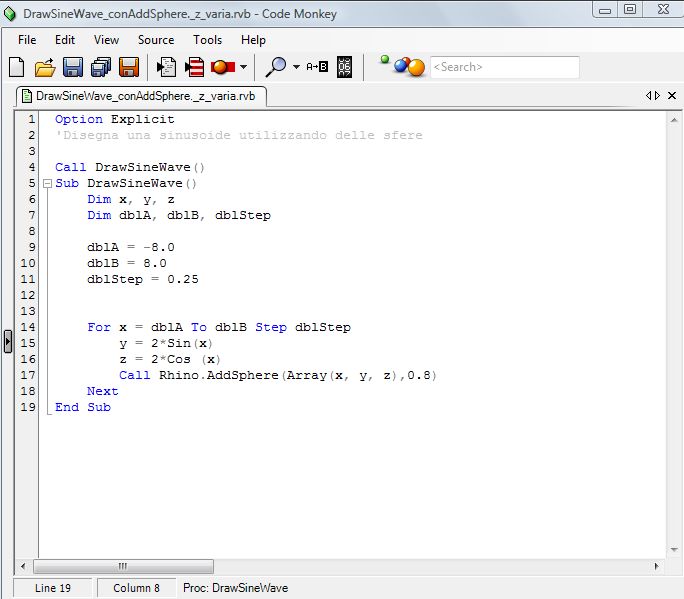The image size is (684, 599).
Task: Click the orange floppy Save As icon
Action: click(x=129, y=67)
